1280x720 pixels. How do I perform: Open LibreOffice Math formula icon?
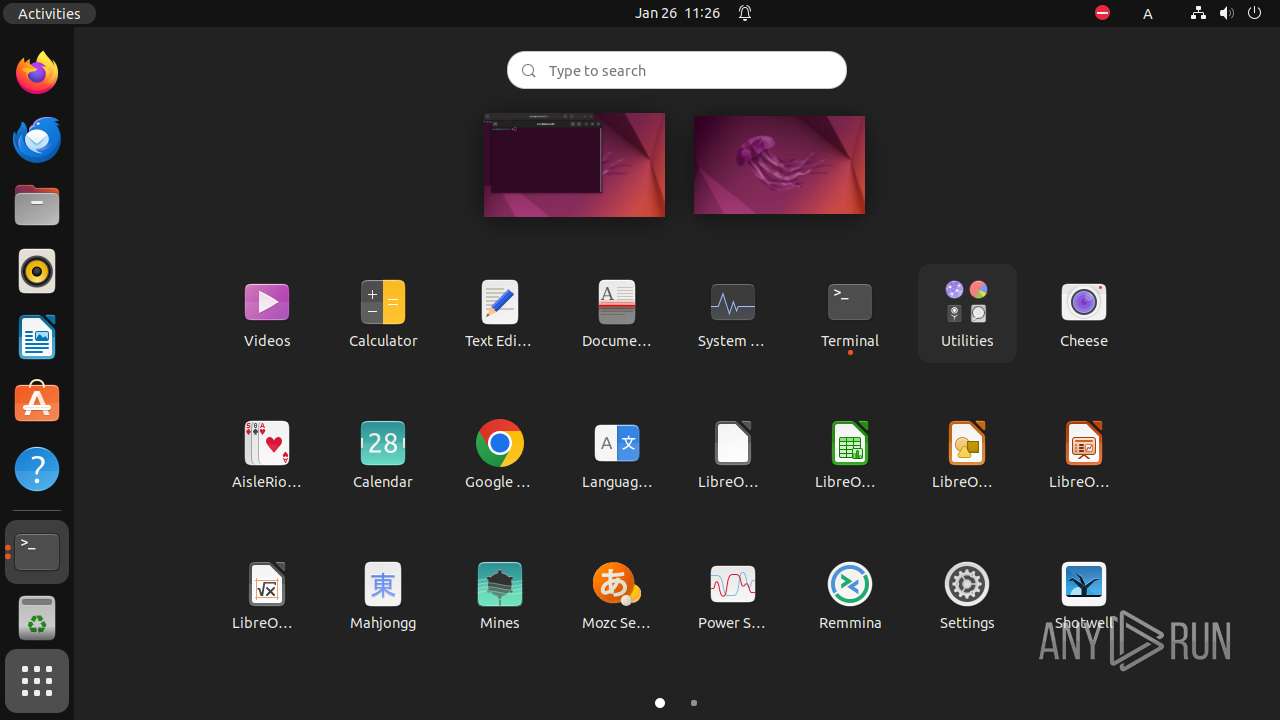coord(267,595)
